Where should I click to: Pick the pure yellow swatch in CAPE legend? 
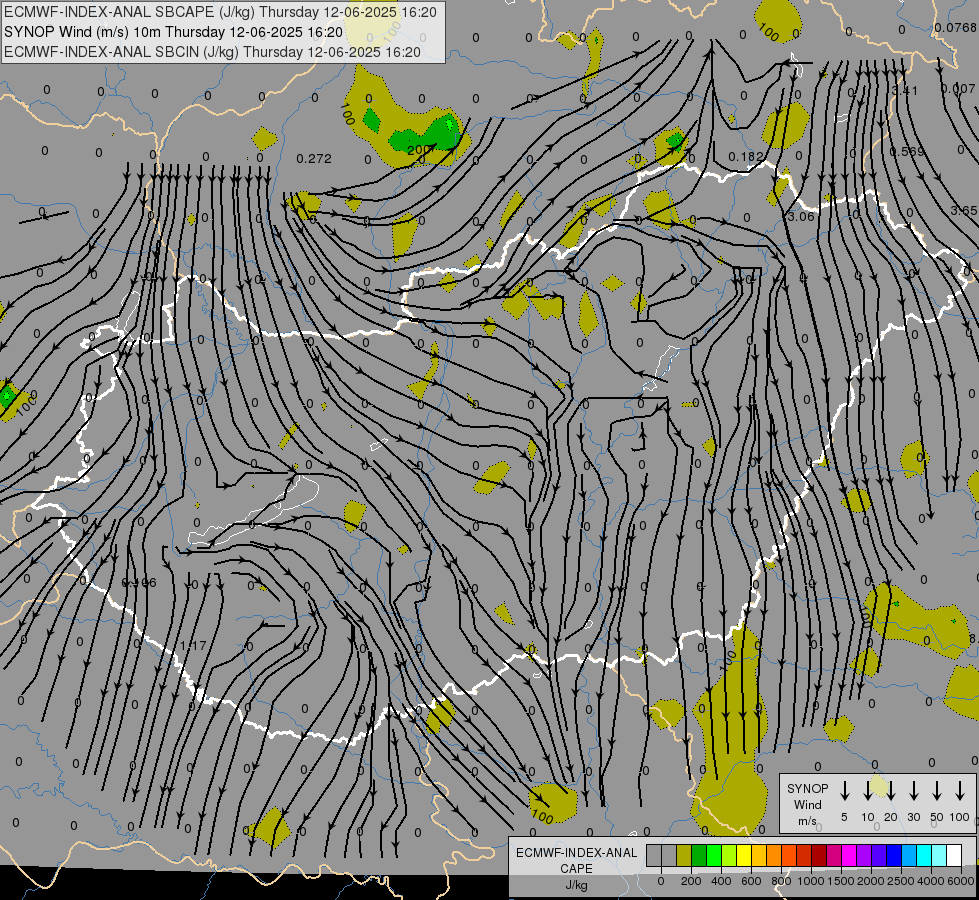(744, 855)
